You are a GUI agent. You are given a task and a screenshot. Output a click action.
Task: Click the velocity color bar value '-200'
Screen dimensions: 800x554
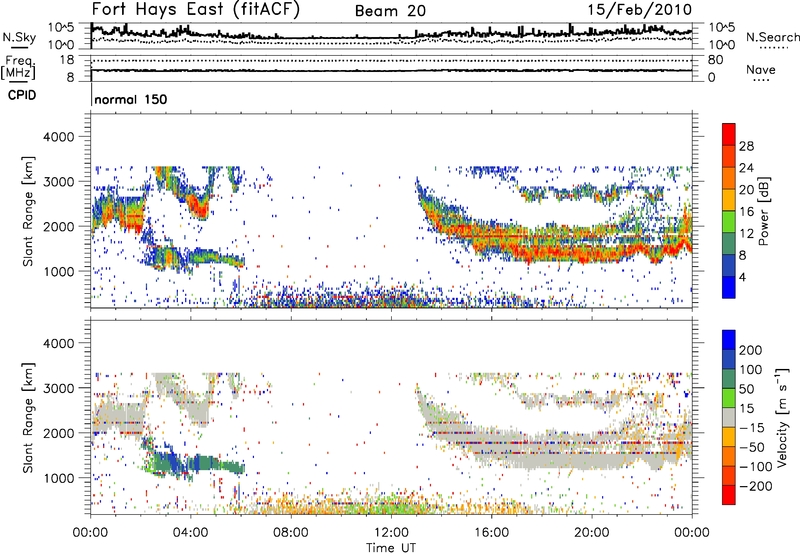[755, 486]
